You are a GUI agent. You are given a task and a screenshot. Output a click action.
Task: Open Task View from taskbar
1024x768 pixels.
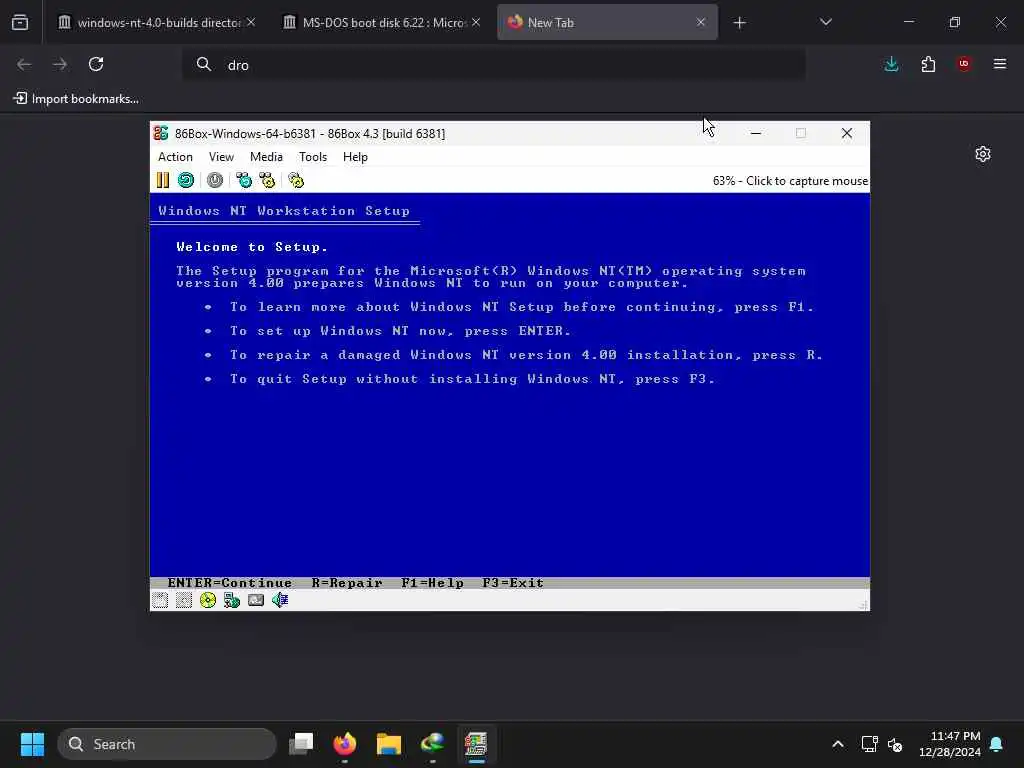(301, 744)
